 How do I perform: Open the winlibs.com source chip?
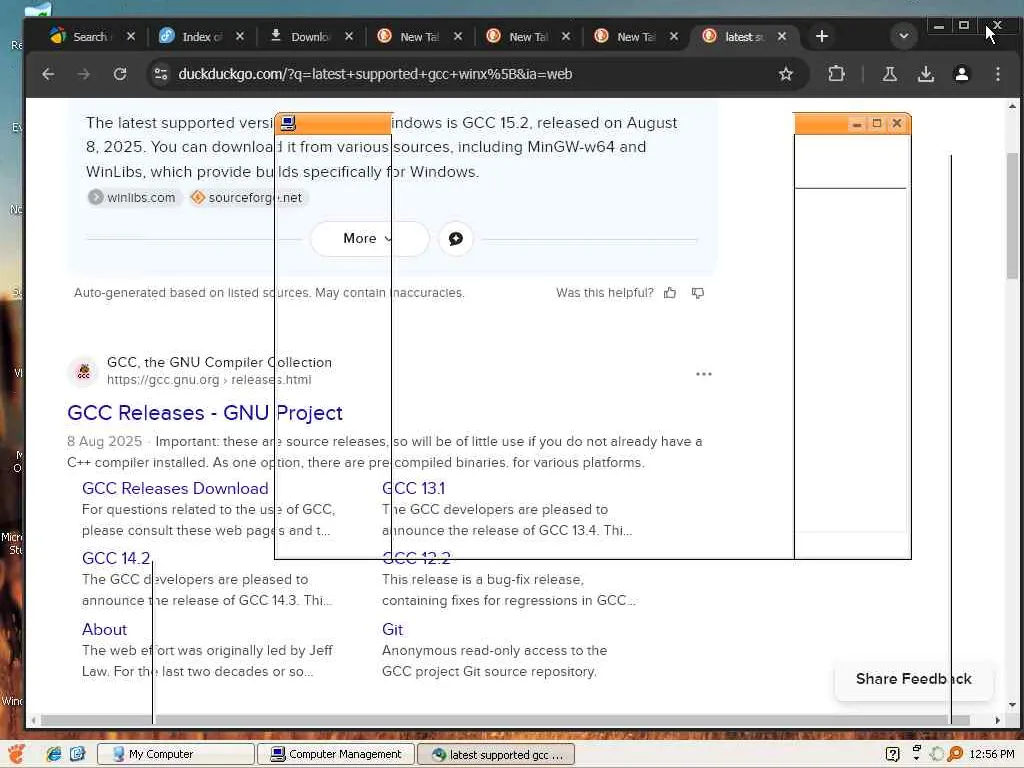[x=133, y=197]
